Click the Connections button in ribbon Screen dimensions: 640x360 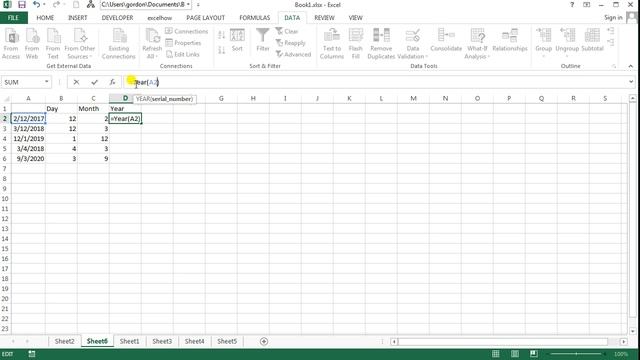[x=187, y=31]
